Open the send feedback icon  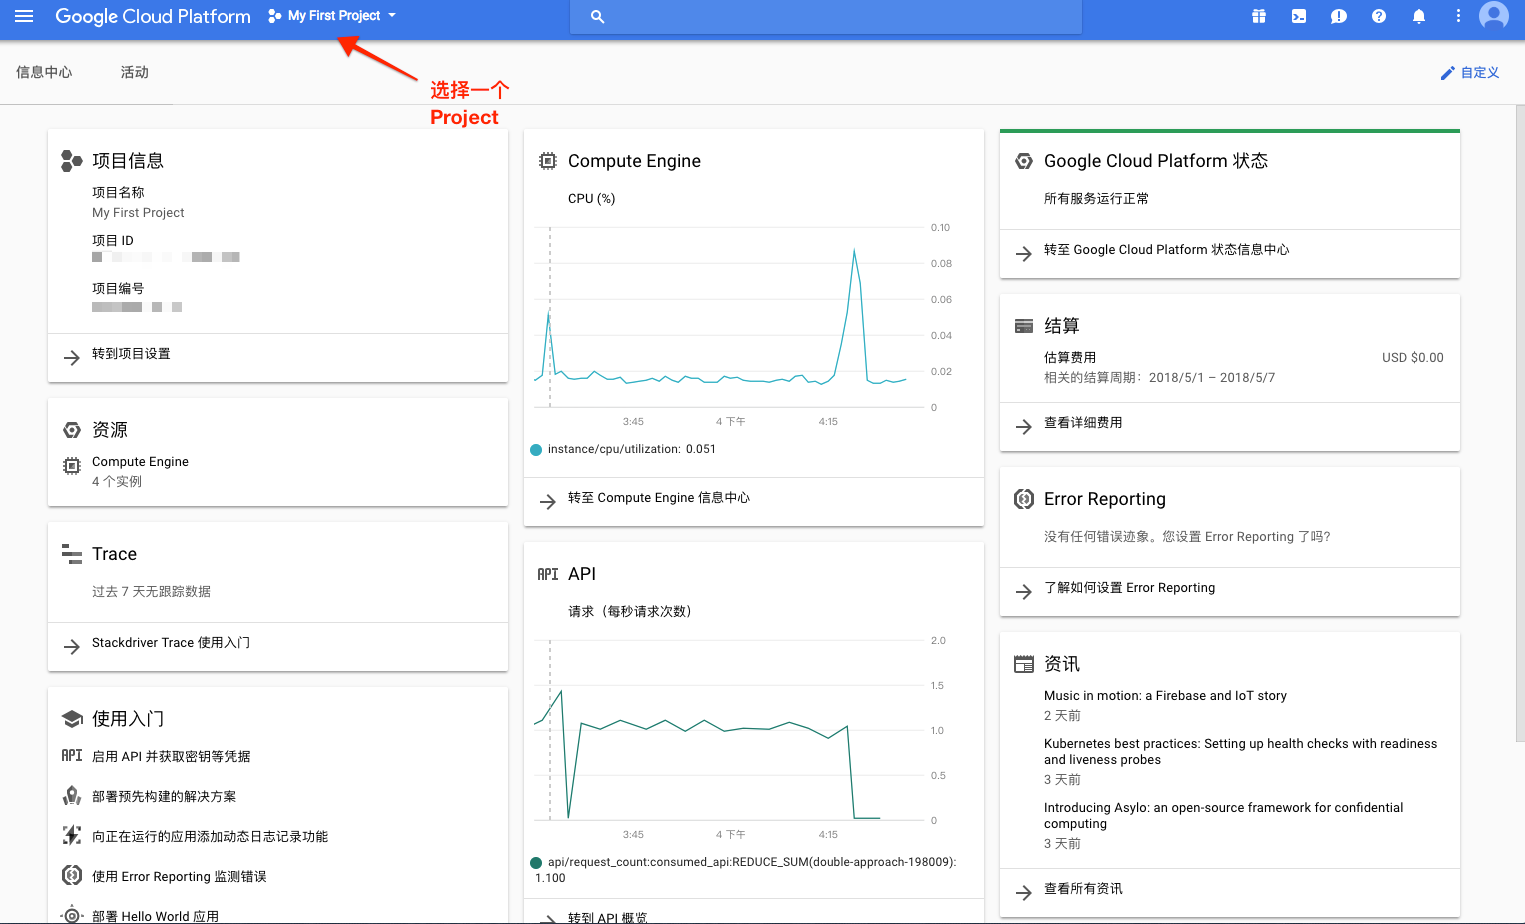pyautogui.click(x=1339, y=16)
